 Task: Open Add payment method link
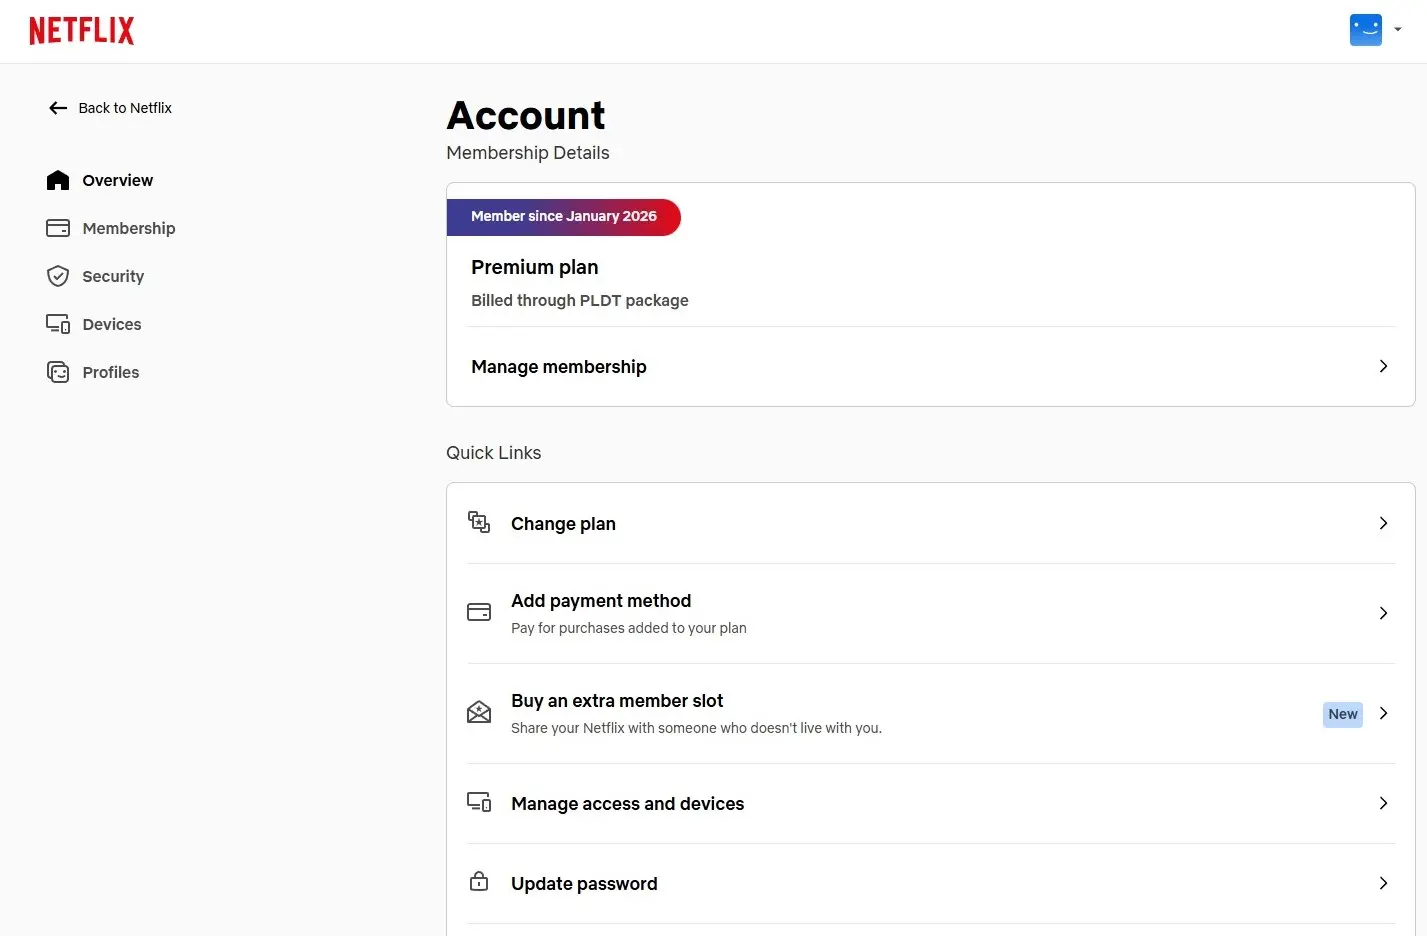(931, 613)
